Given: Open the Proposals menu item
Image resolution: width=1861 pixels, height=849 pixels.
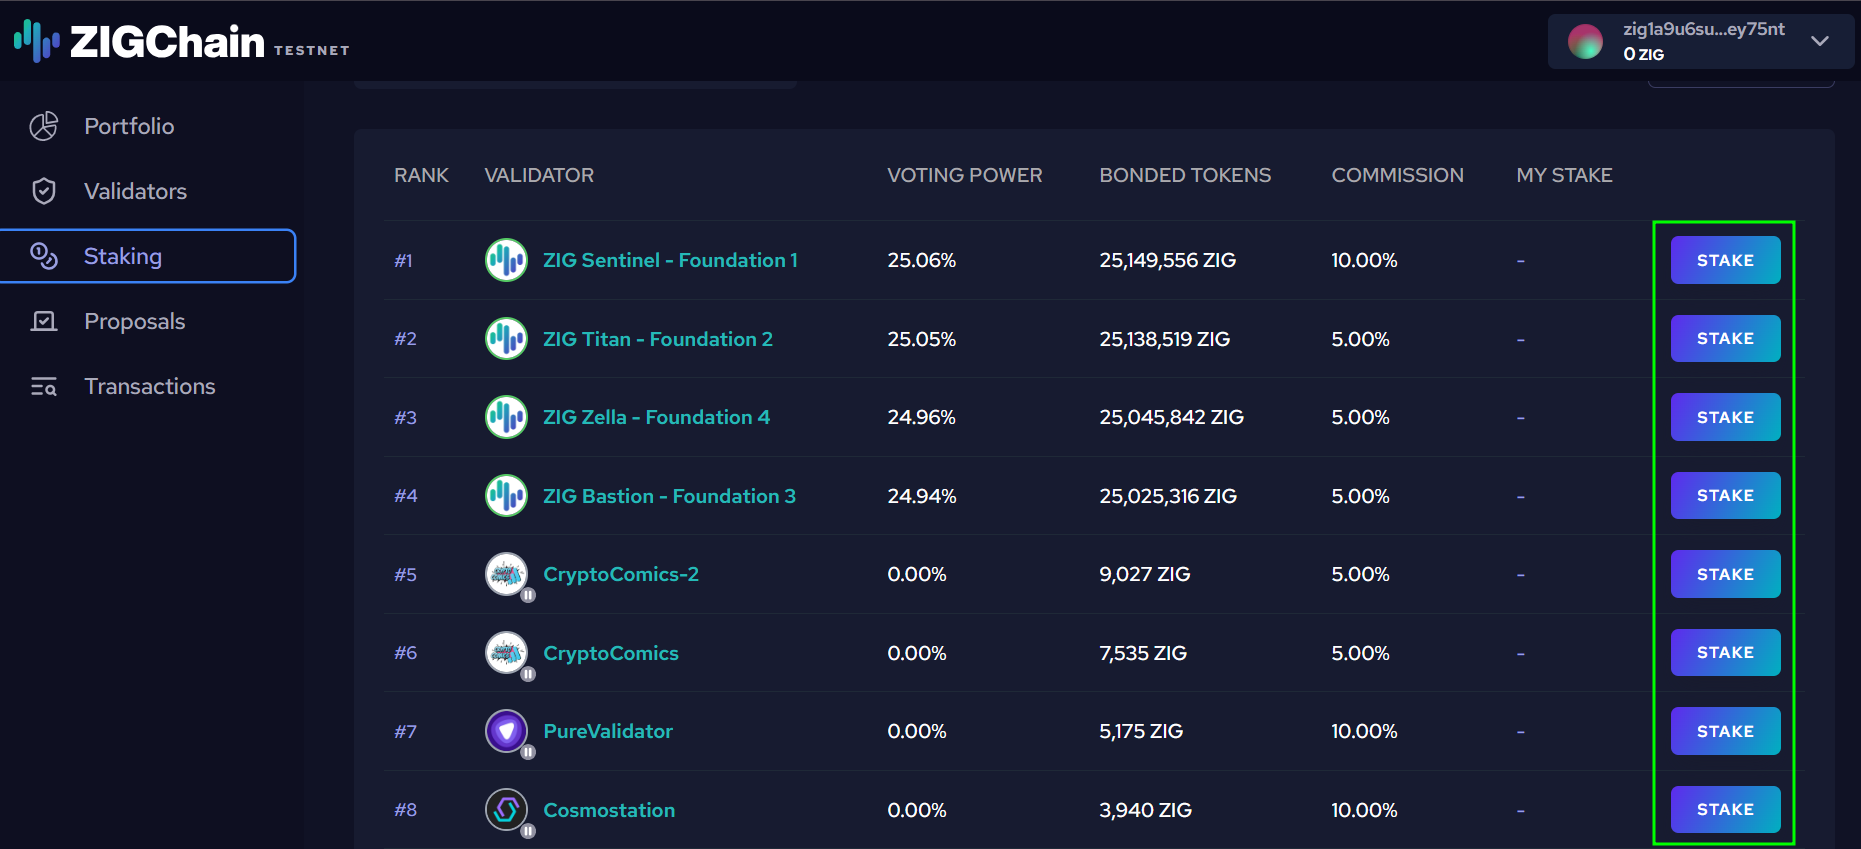Looking at the screenshot, I should pyautogui.click(x=135, y=321).
